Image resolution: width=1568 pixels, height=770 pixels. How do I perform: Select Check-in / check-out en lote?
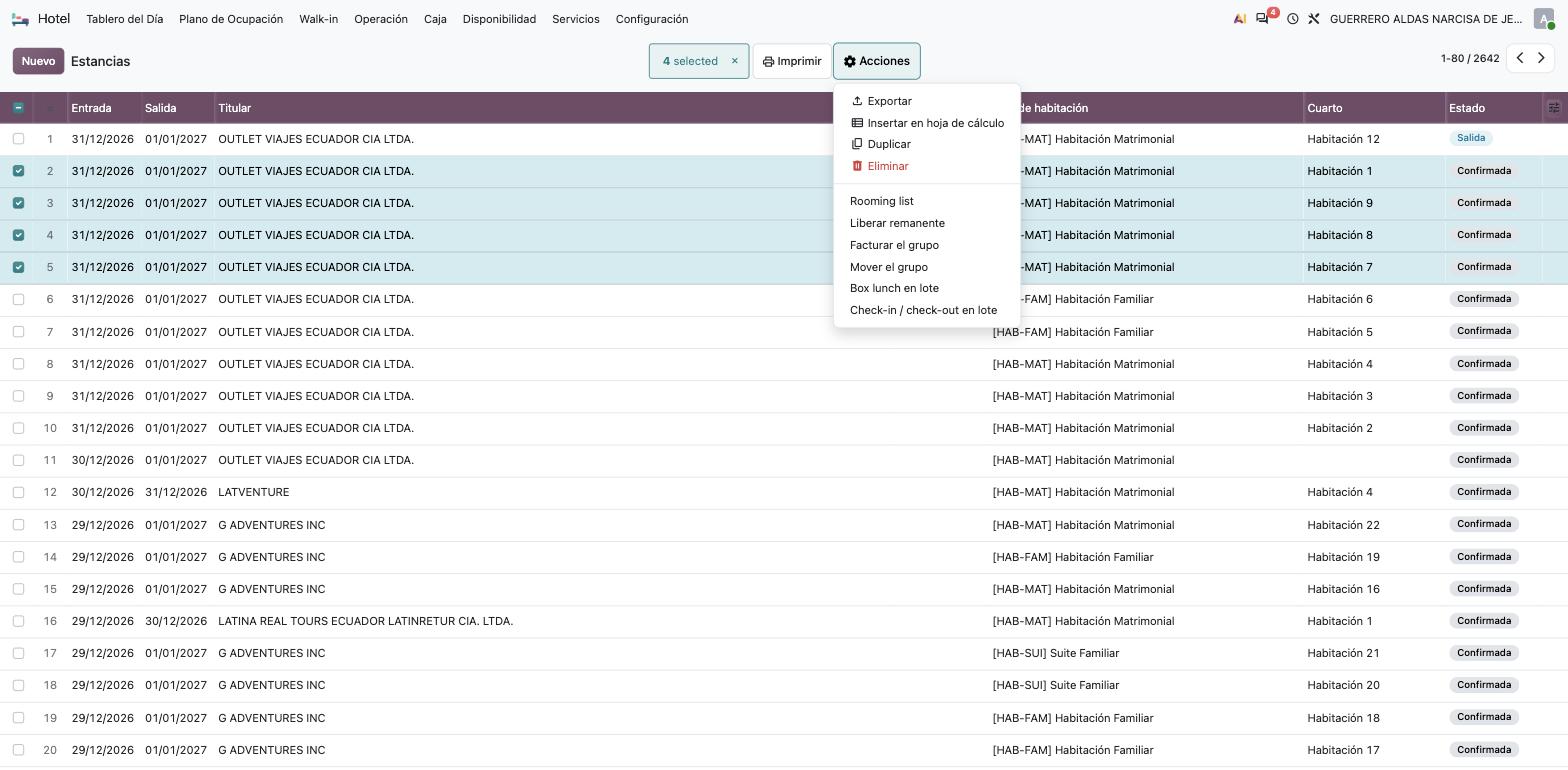point(923,310)
